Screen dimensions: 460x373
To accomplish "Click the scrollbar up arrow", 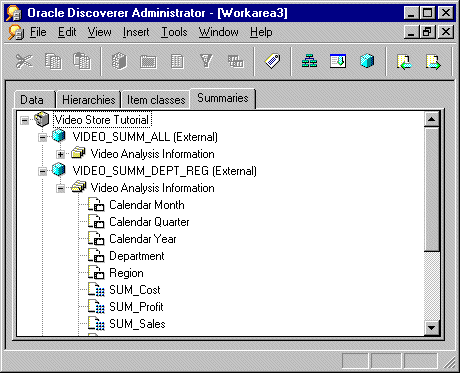I will (432, 119).
